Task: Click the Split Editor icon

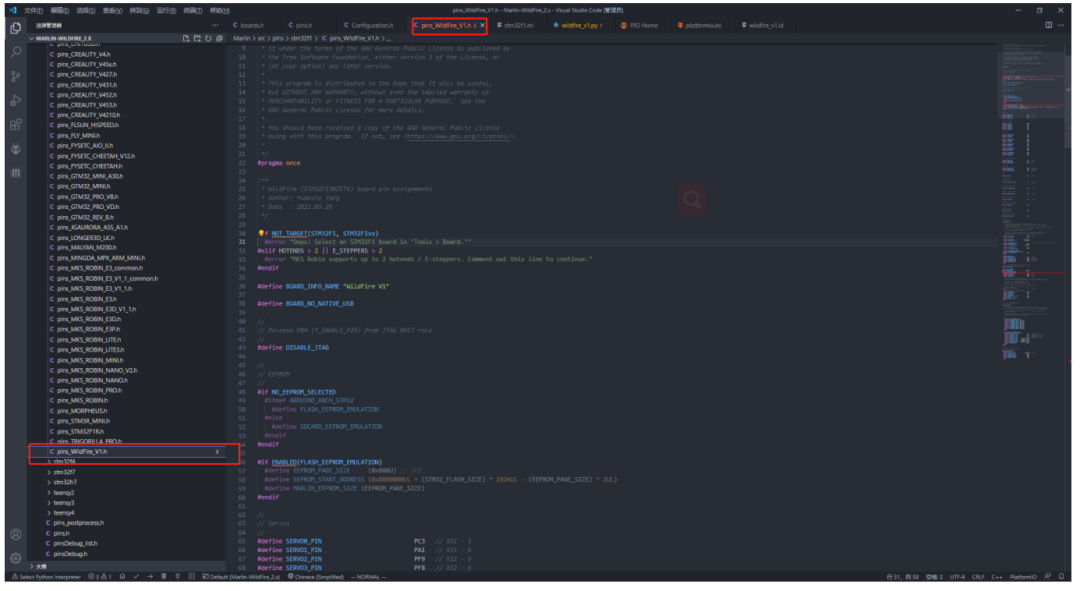Action: [1049, 25]
